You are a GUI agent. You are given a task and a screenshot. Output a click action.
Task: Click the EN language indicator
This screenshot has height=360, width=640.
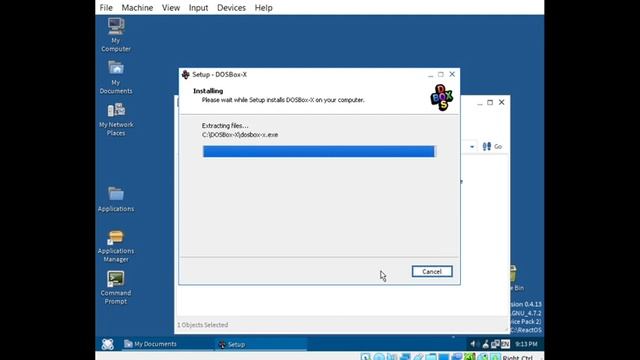coord(505,344)
